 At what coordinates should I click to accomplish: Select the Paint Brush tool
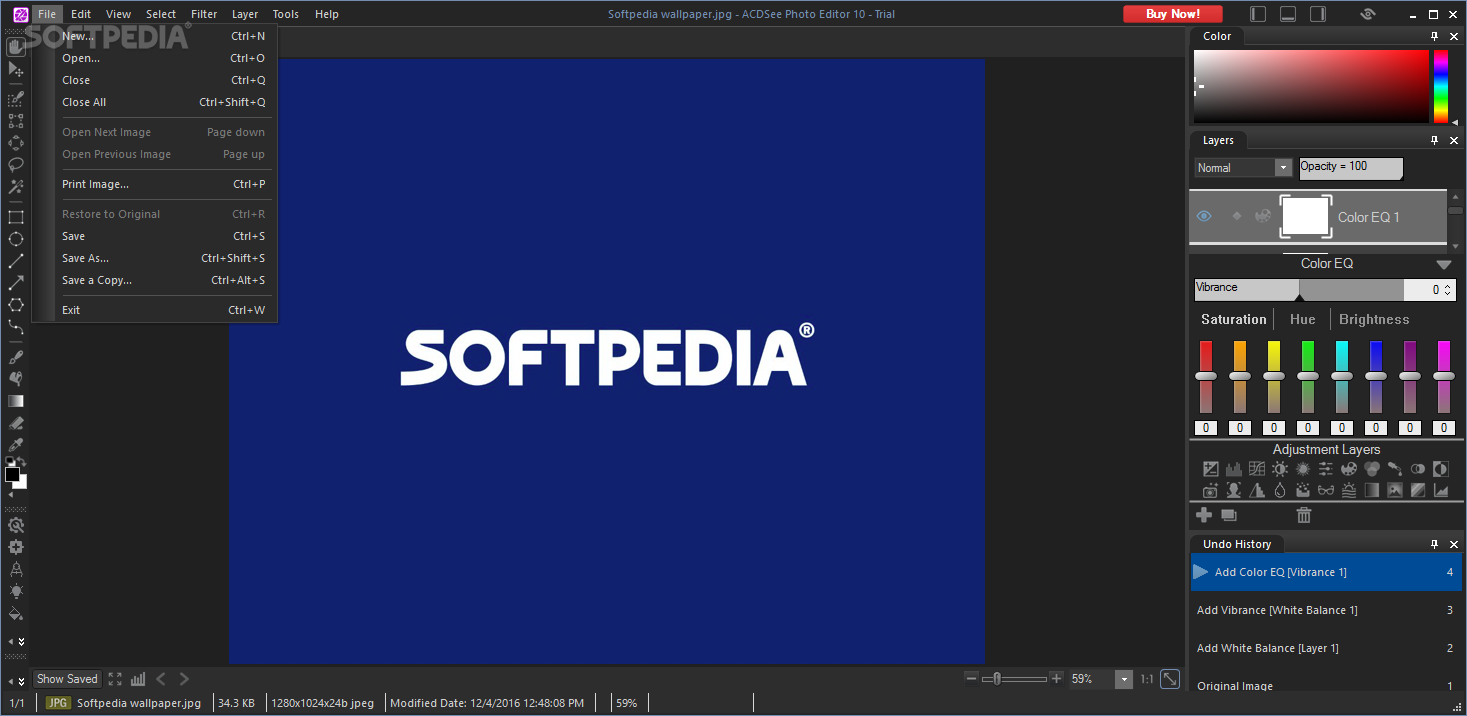(15, 357)
